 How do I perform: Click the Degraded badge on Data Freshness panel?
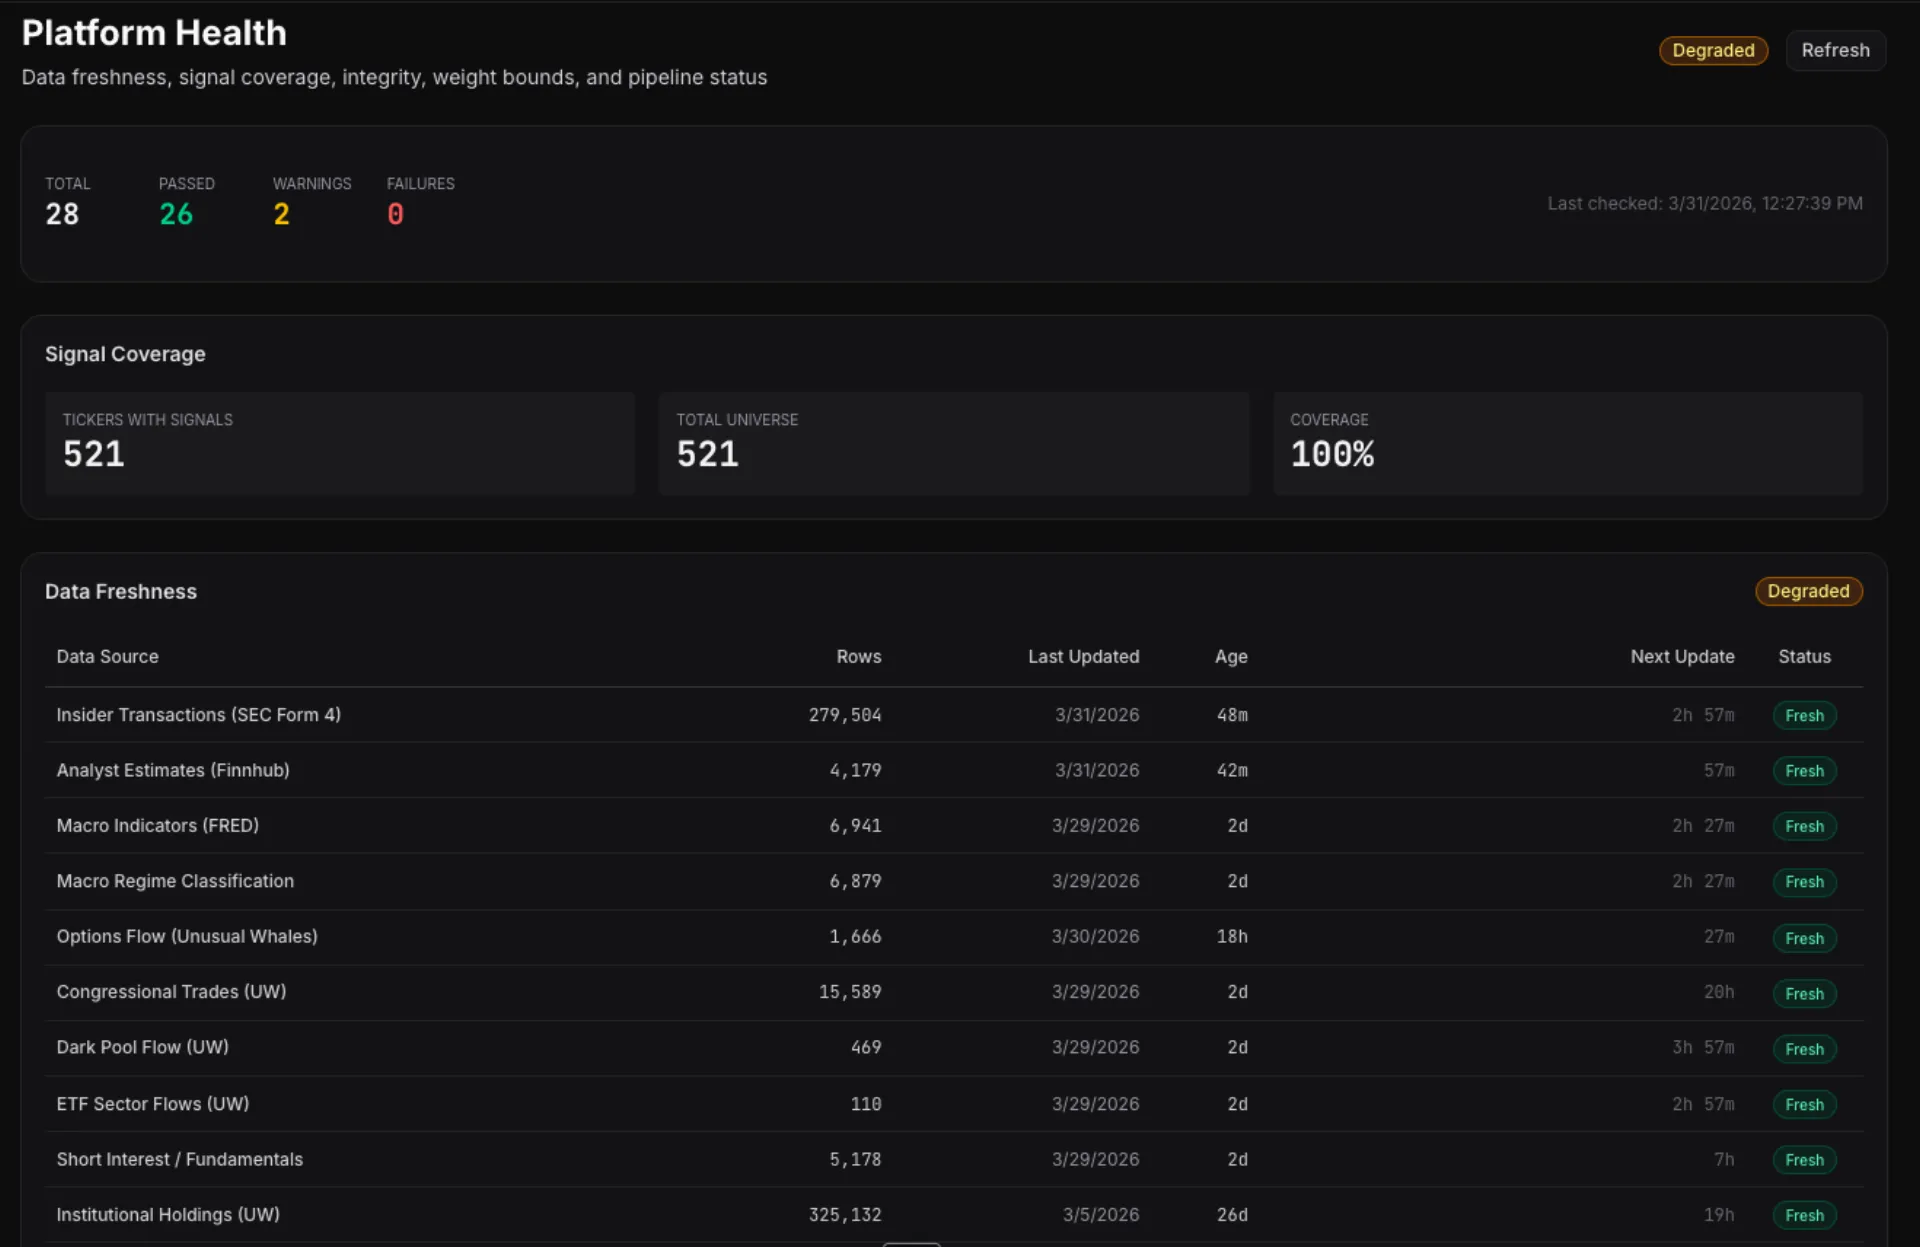(x=1808, y=591)
